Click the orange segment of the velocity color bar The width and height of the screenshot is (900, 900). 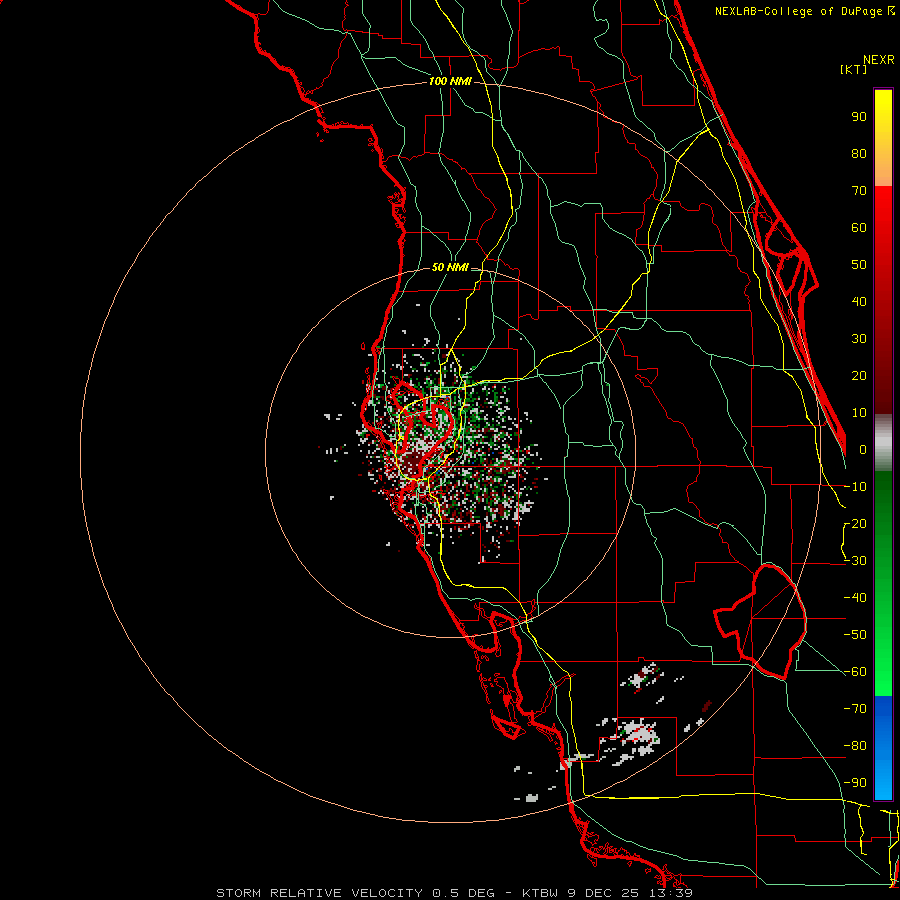[883, 166]
